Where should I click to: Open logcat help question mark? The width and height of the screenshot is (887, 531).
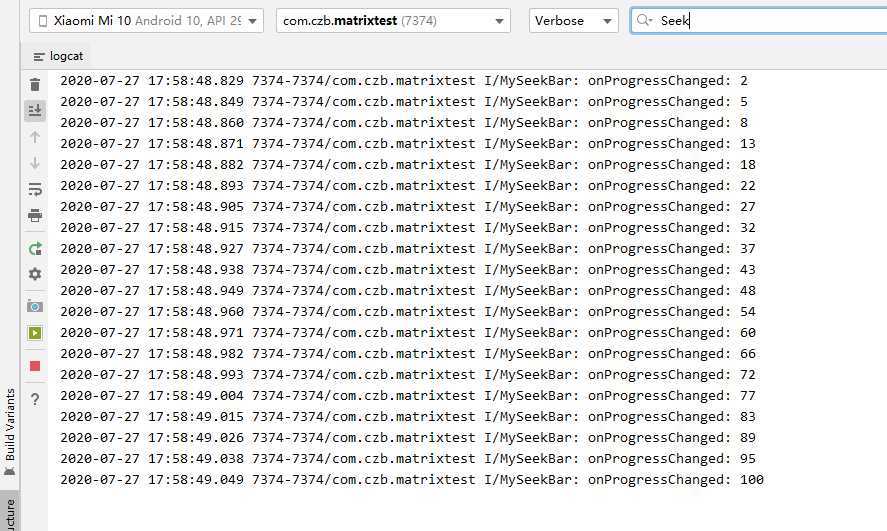pyautogui.click(x=35, y=399)
